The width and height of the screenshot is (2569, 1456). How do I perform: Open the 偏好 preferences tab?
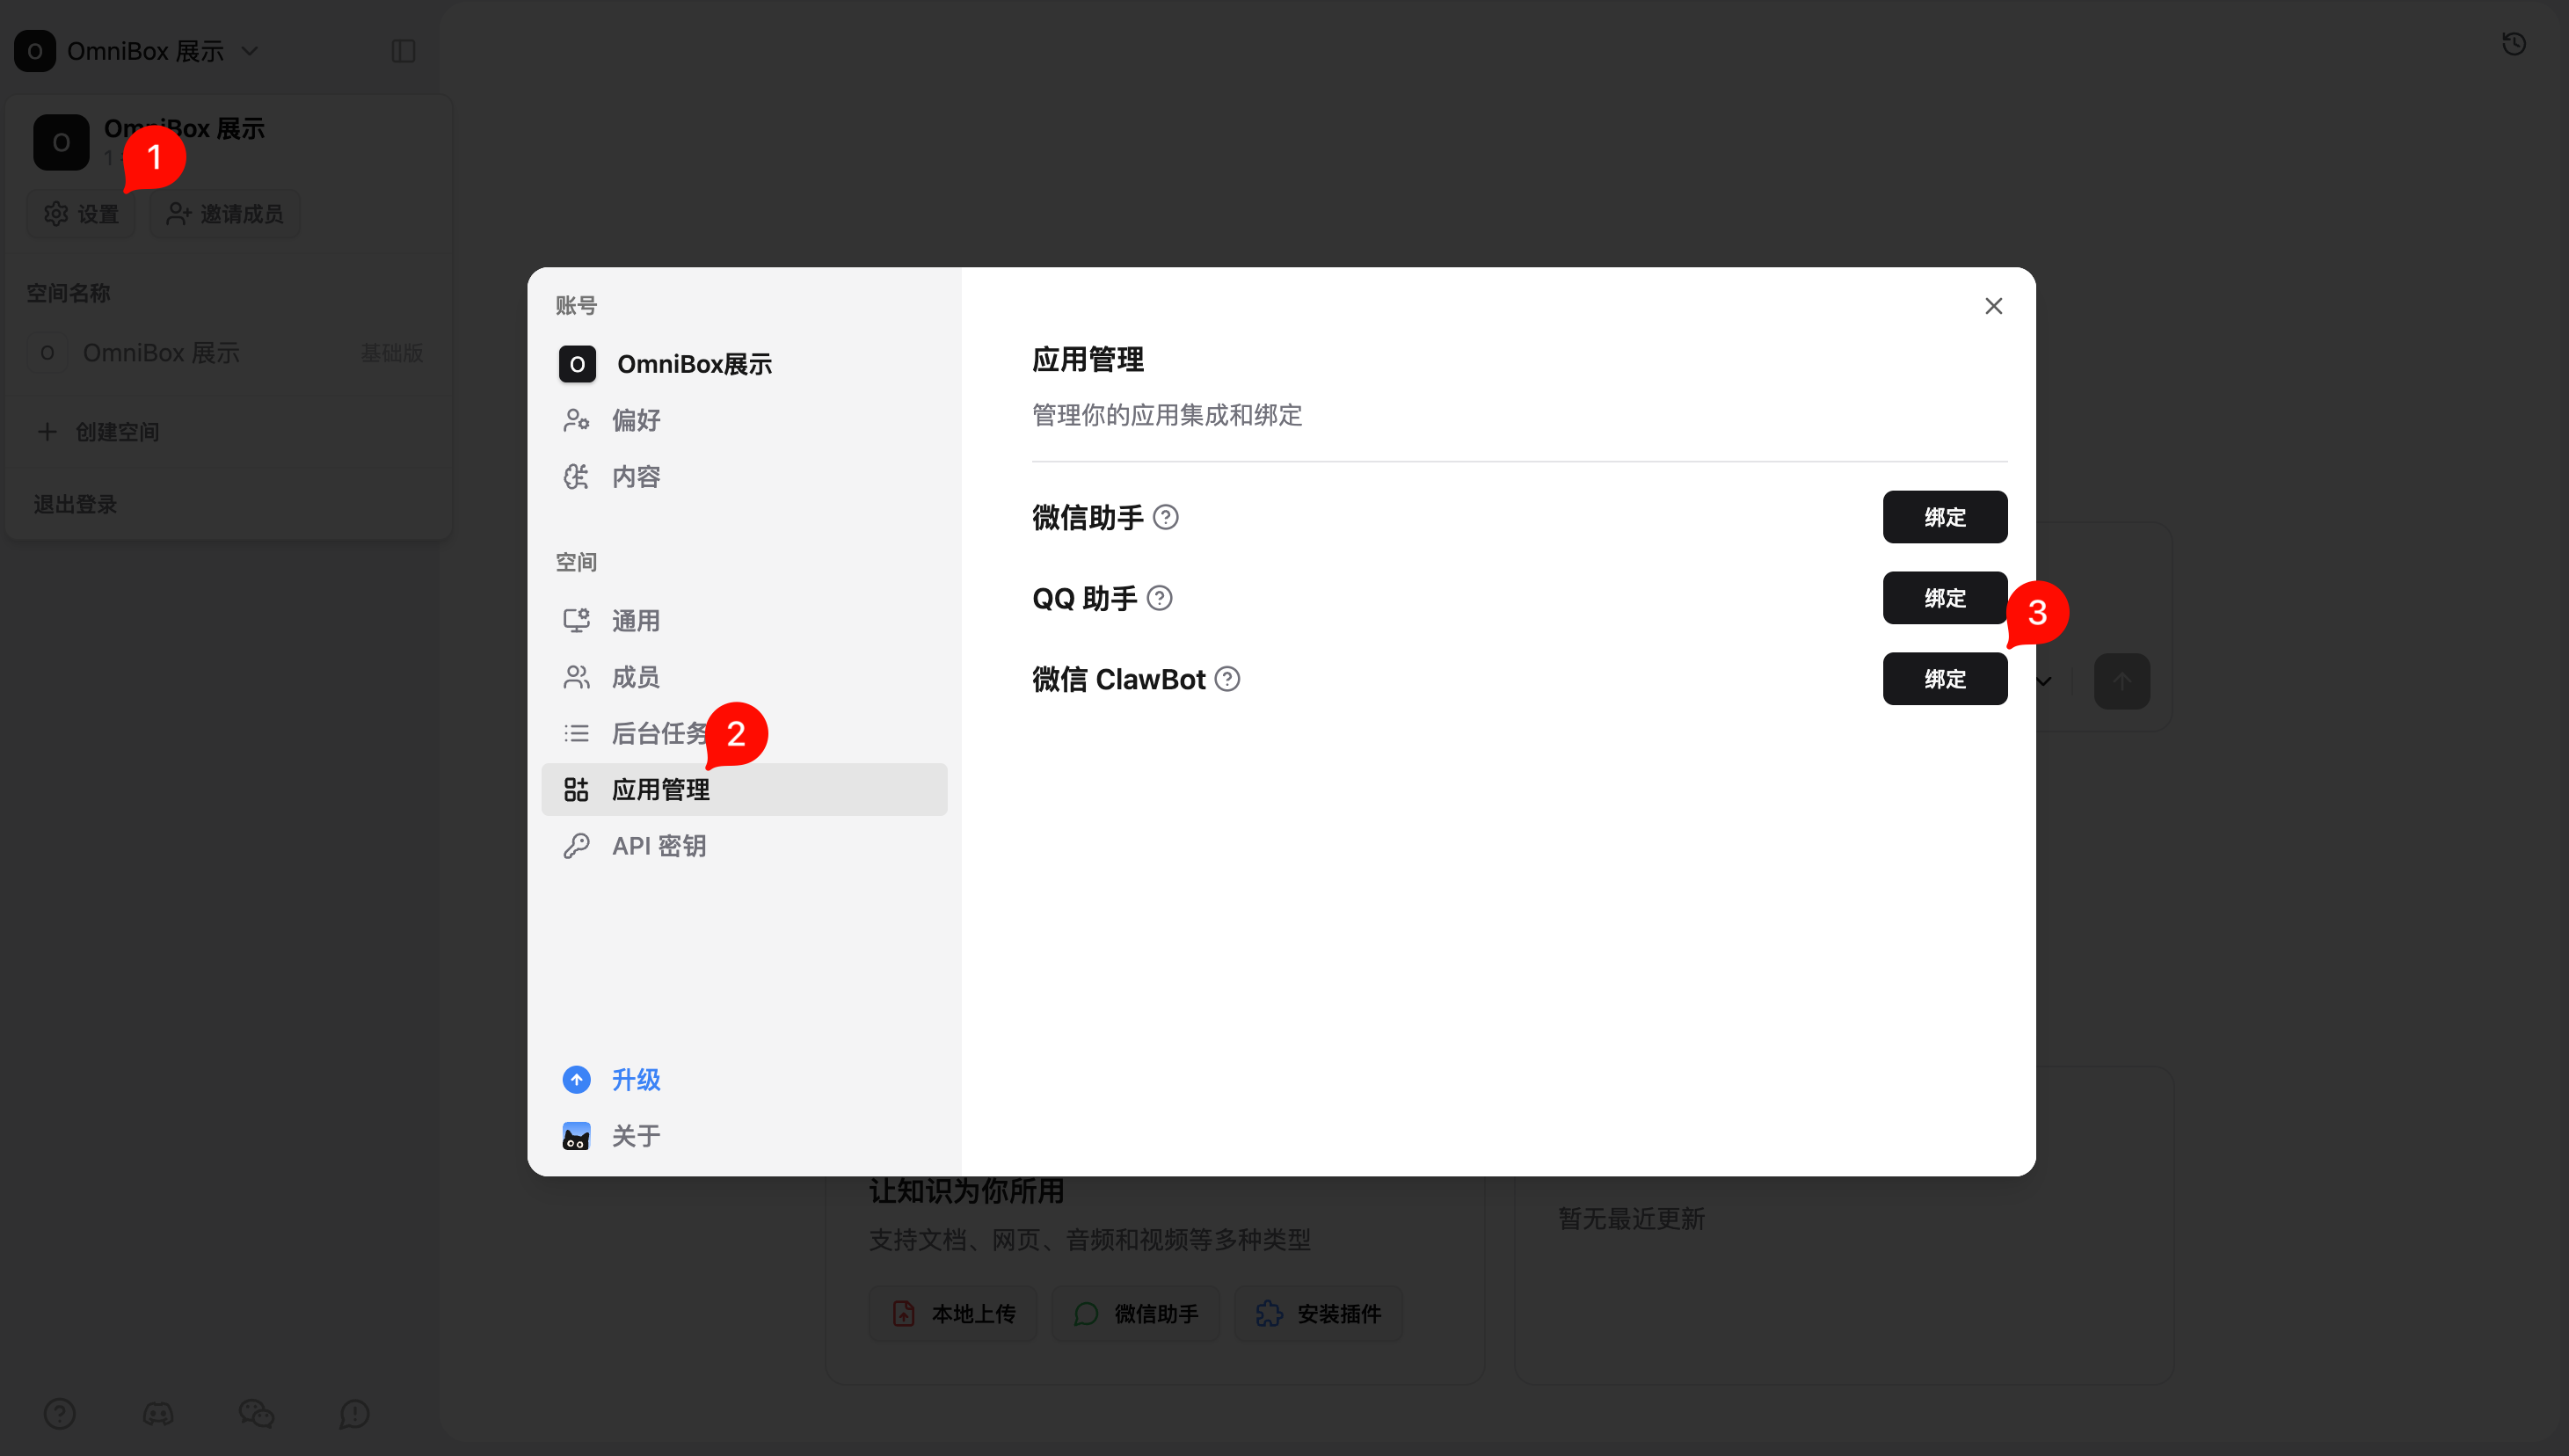pos(636,420)
